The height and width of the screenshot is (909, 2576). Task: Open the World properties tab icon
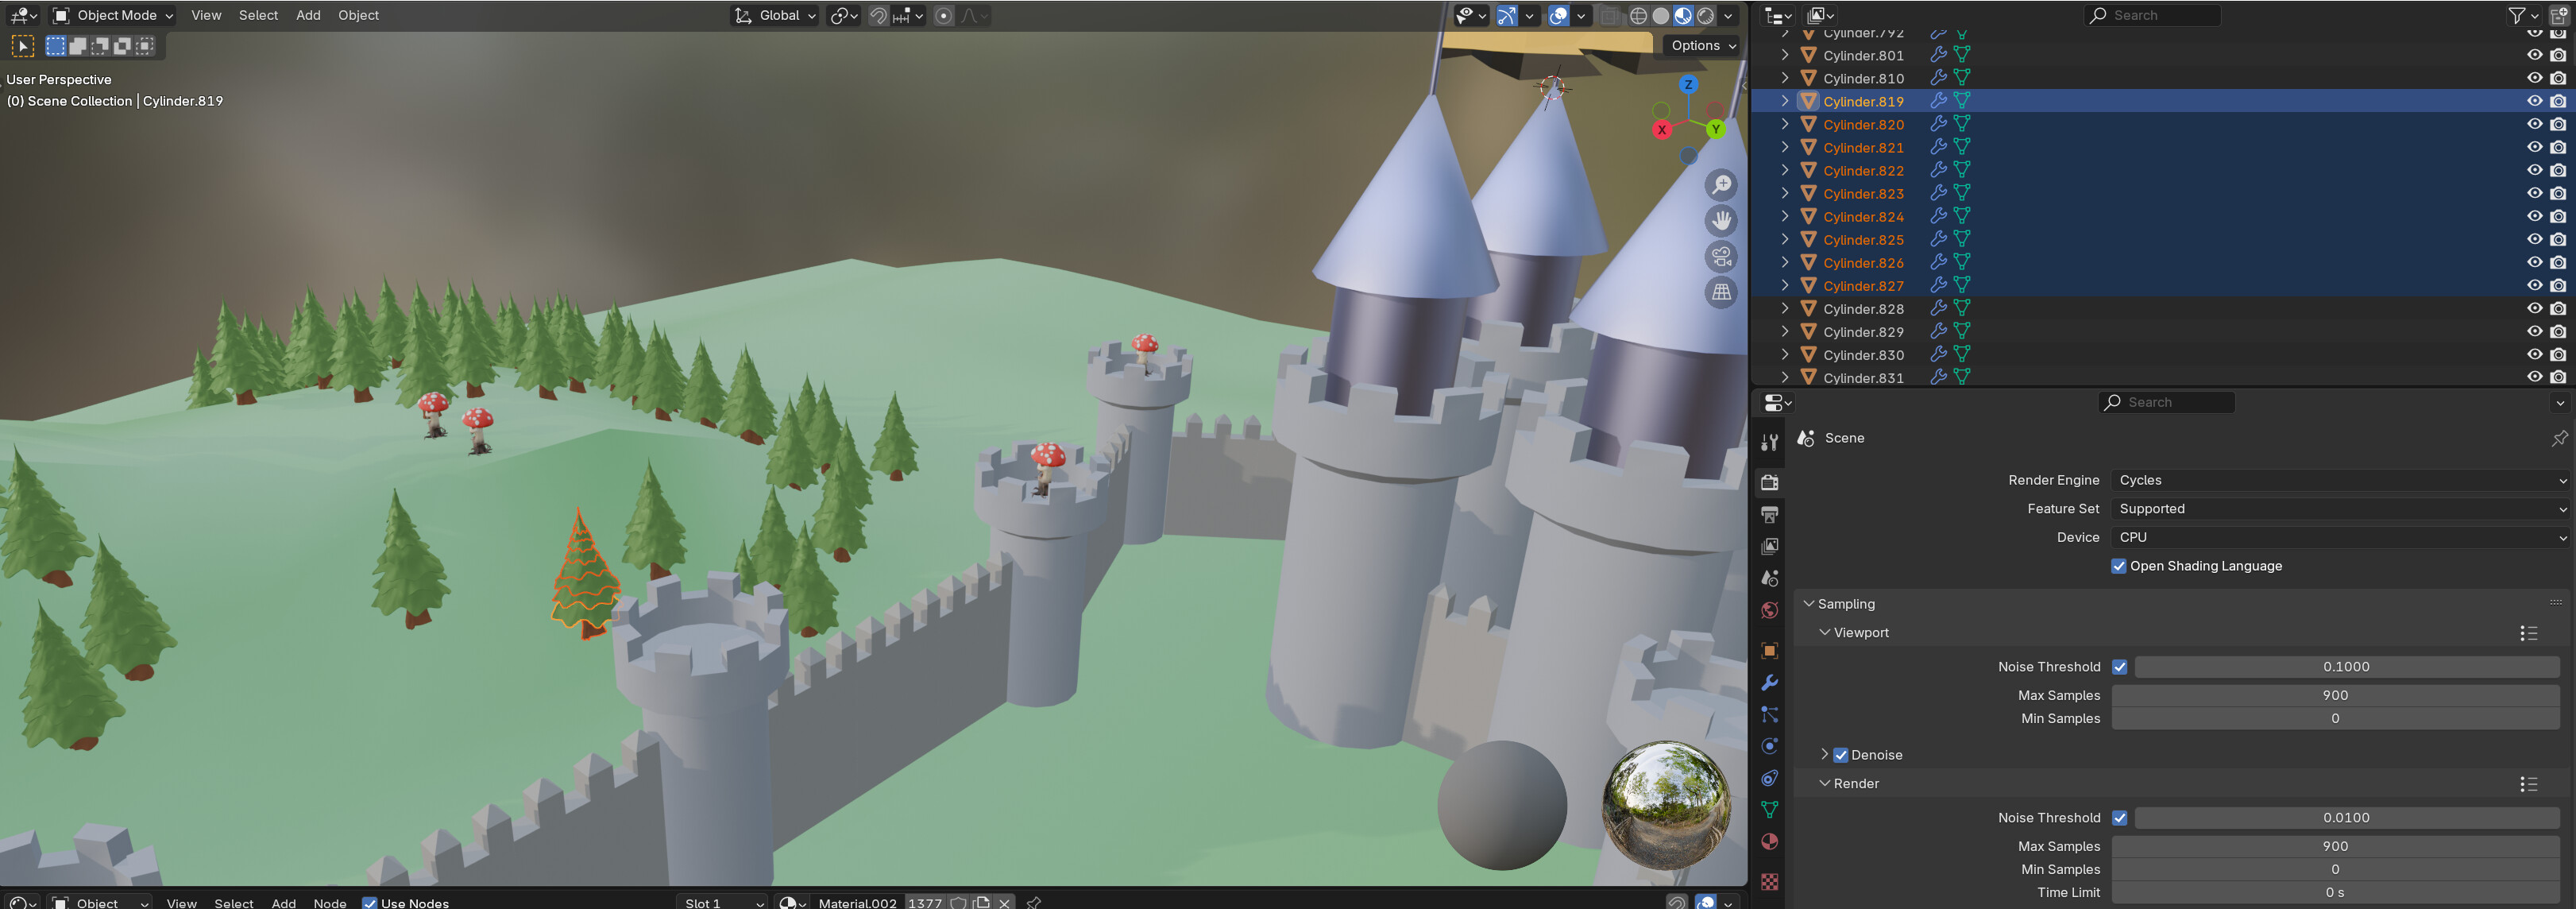click(x=1769, y=610)
